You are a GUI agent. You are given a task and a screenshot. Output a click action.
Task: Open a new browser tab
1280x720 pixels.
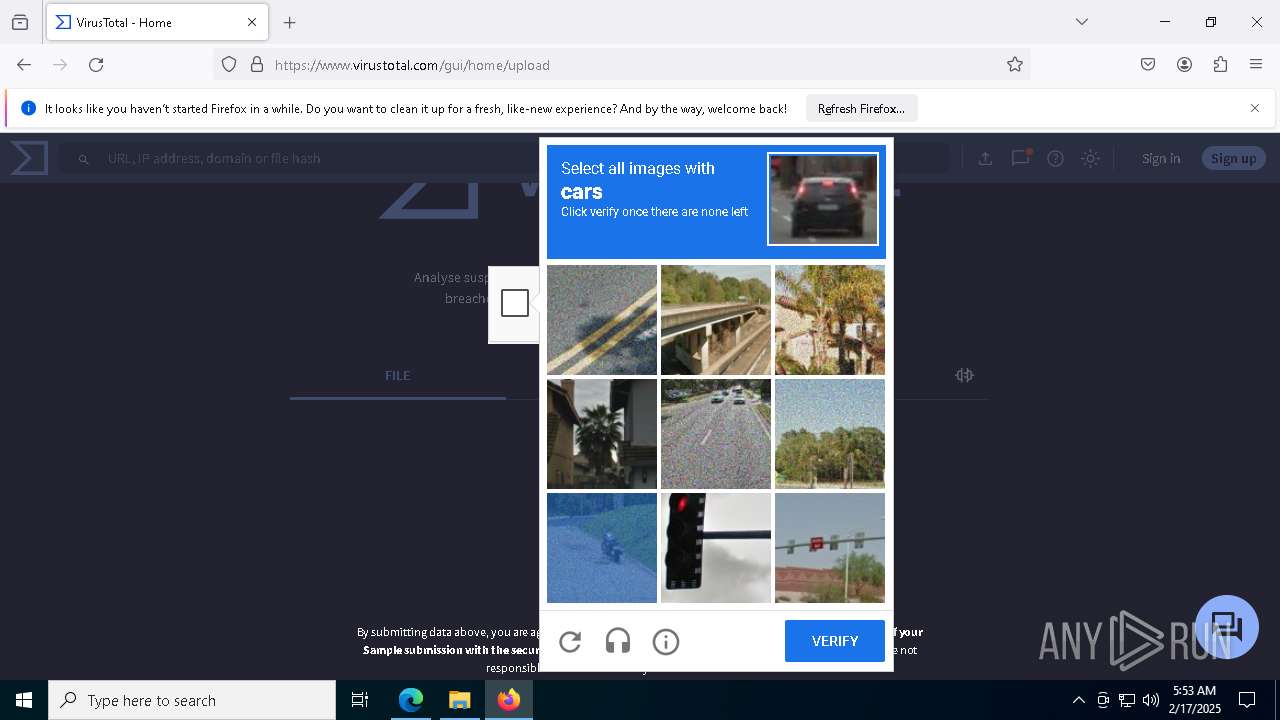(x=290, y=22)
